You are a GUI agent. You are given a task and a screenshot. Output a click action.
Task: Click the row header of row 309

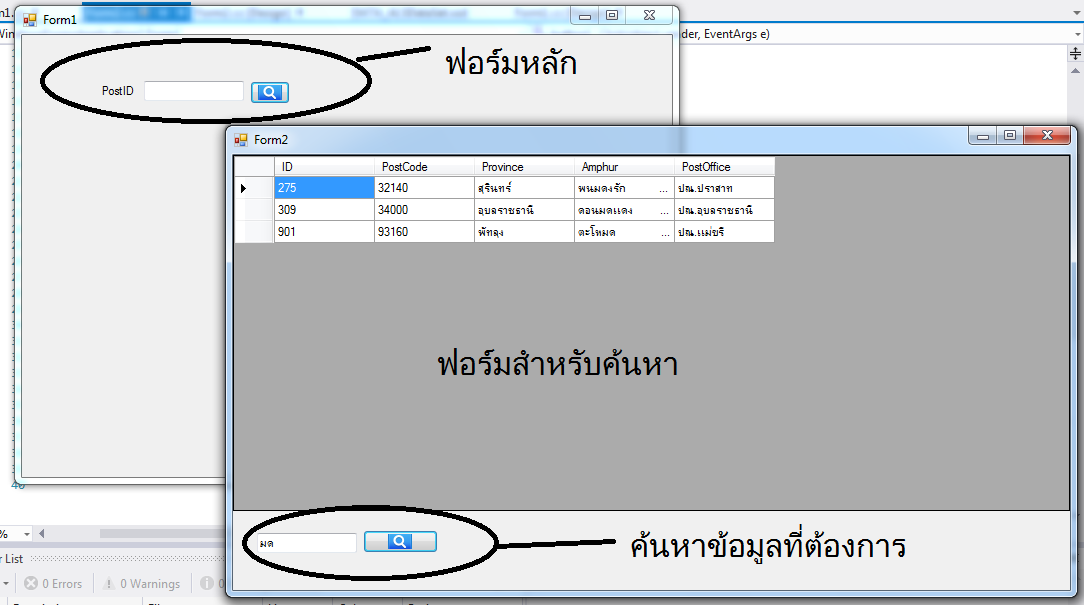[x=254, y=210]
